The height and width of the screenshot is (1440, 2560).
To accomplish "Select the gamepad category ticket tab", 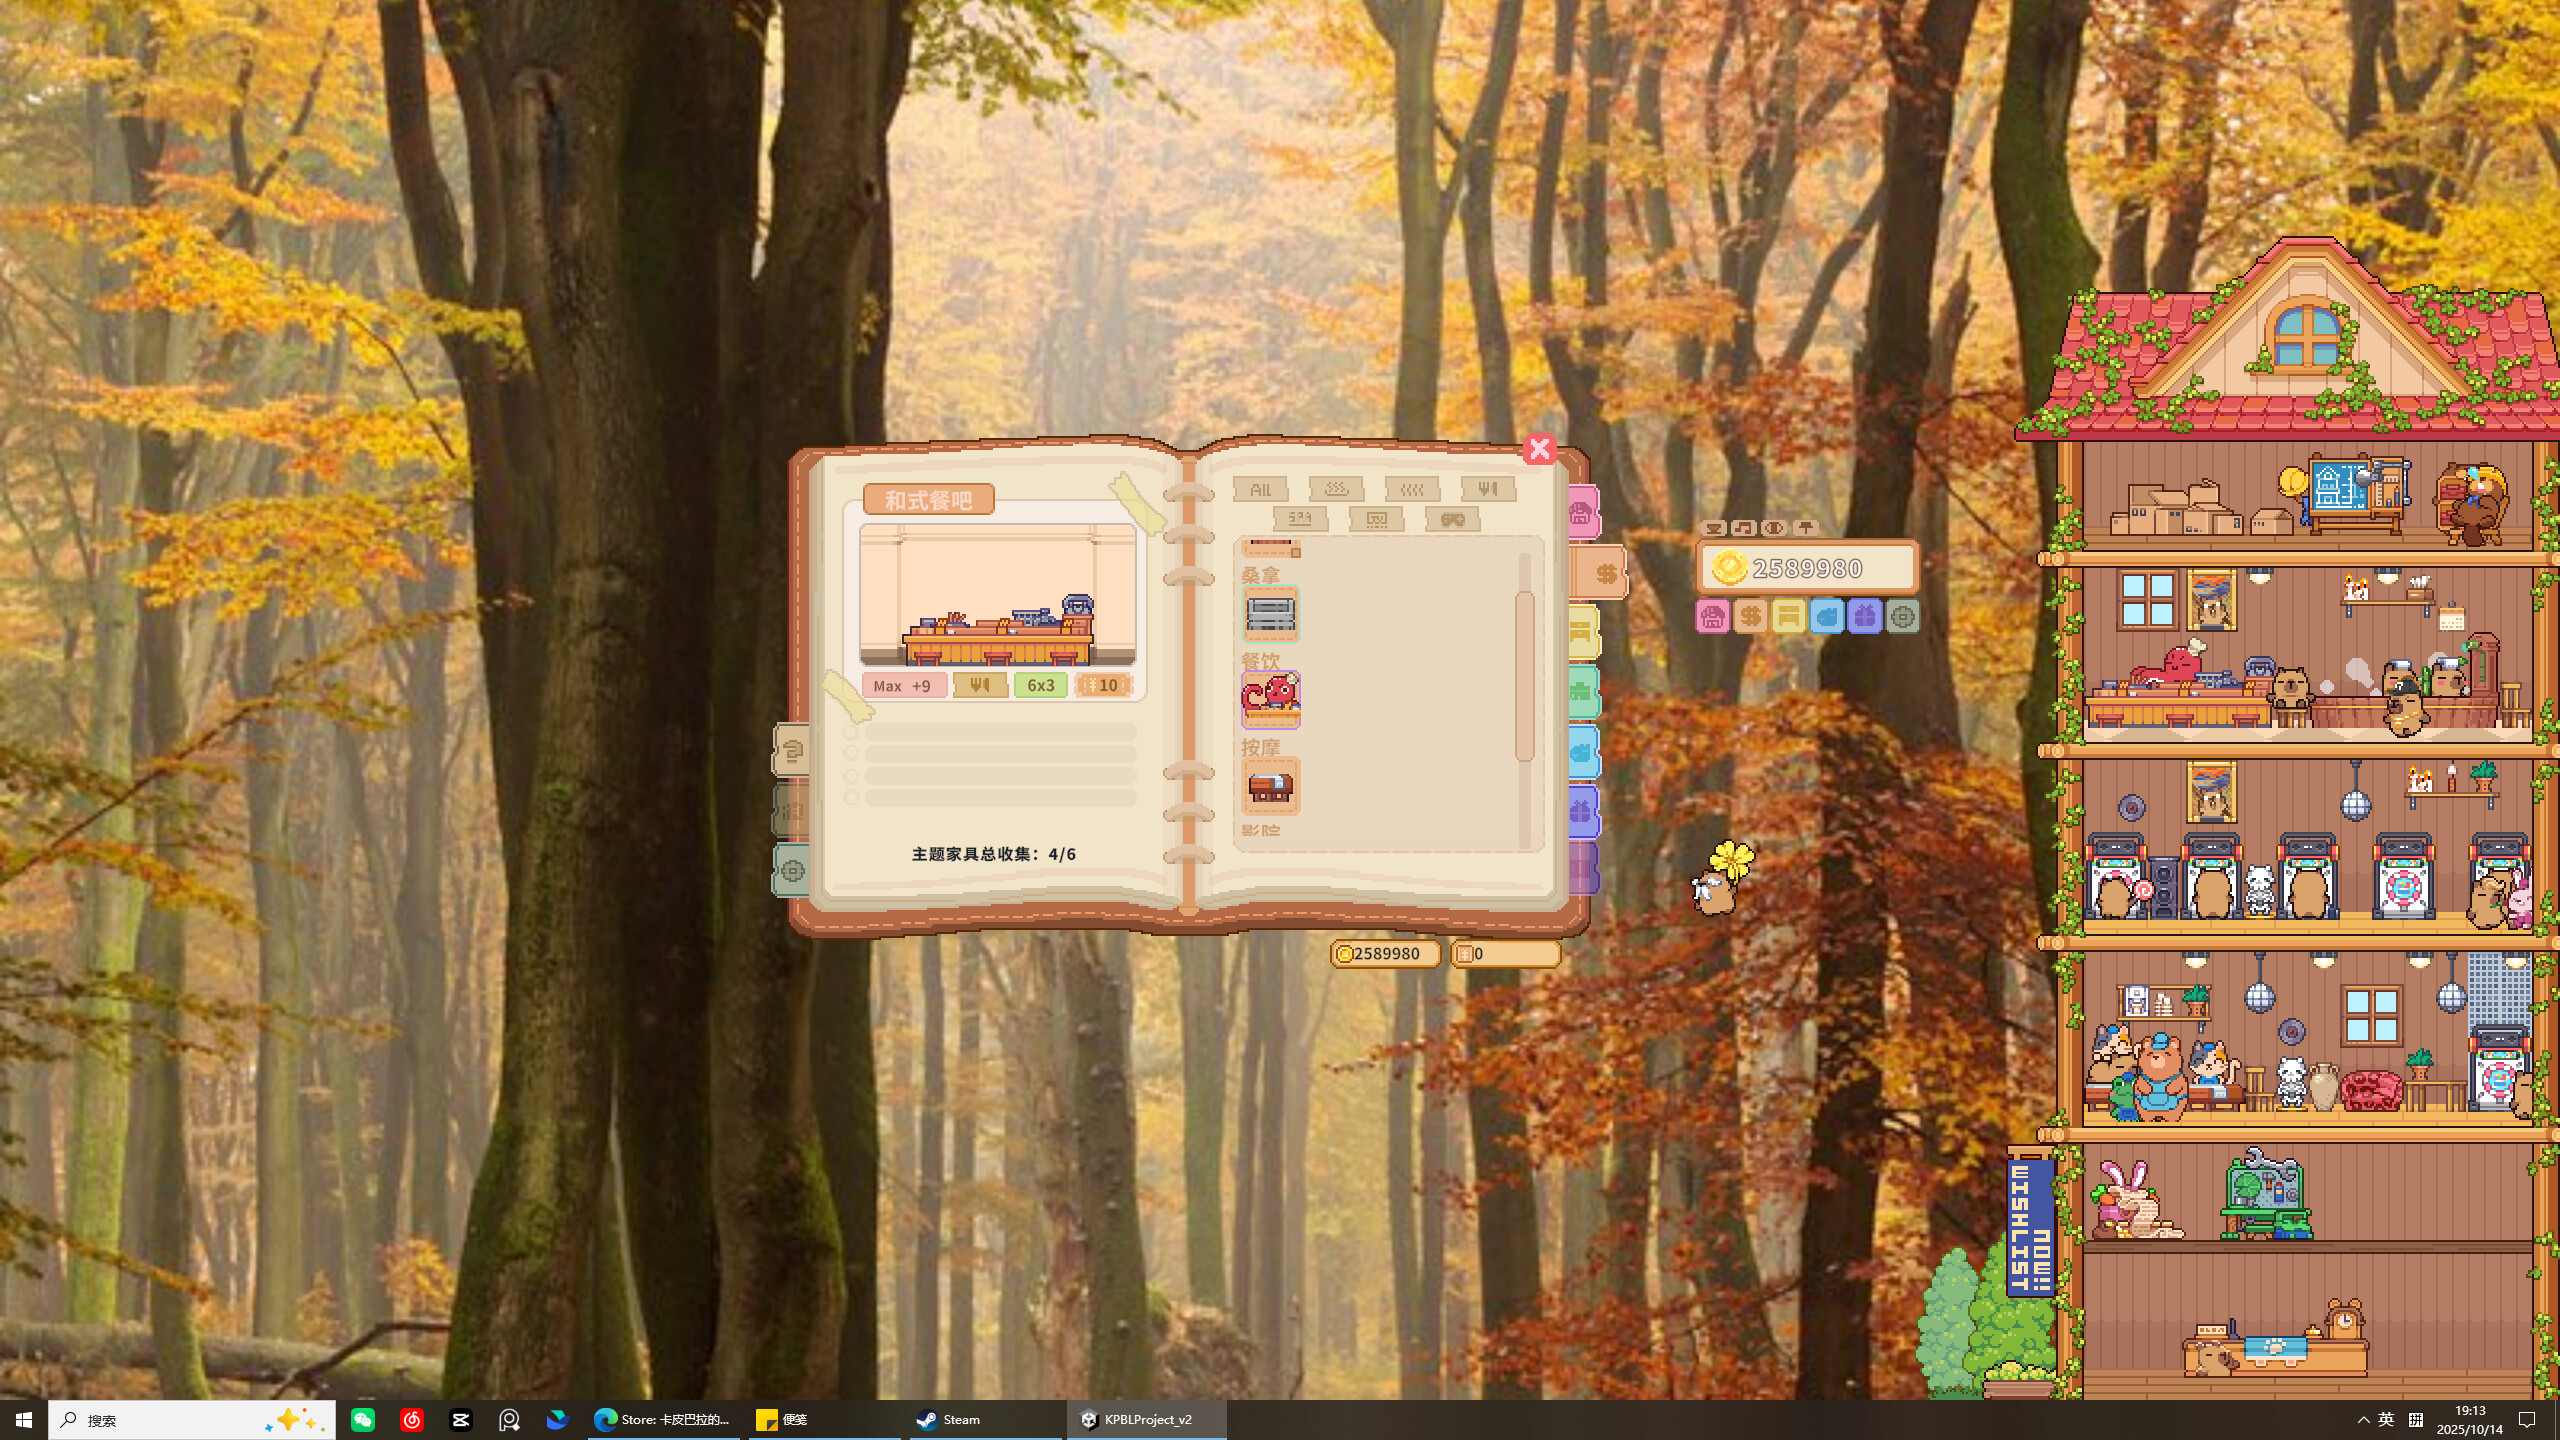I will [x=1452, y=521].
